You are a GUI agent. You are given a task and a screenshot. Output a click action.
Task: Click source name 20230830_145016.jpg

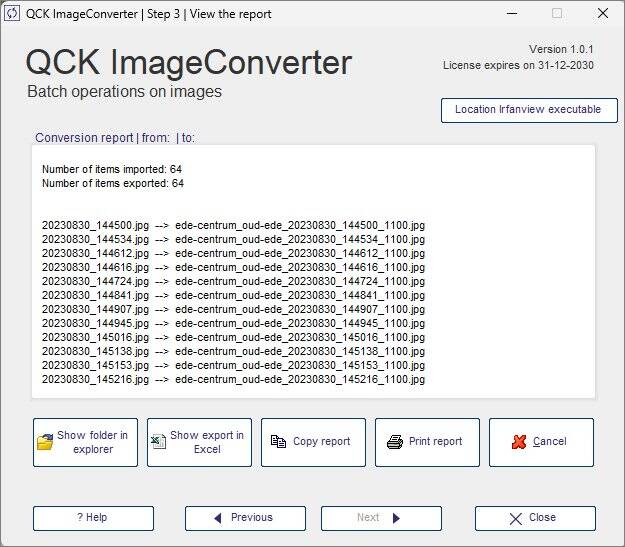95,337
